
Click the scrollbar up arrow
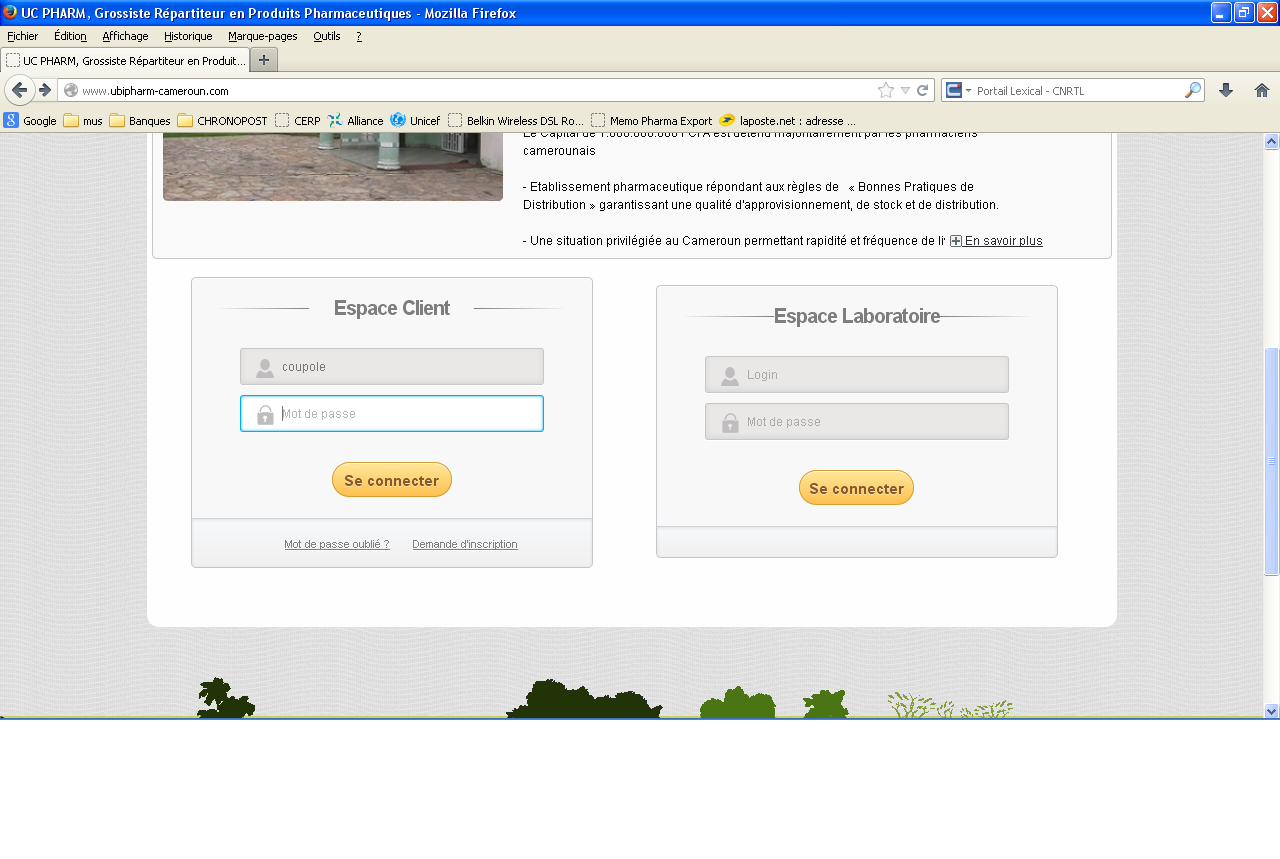(x=1272, y=141)
